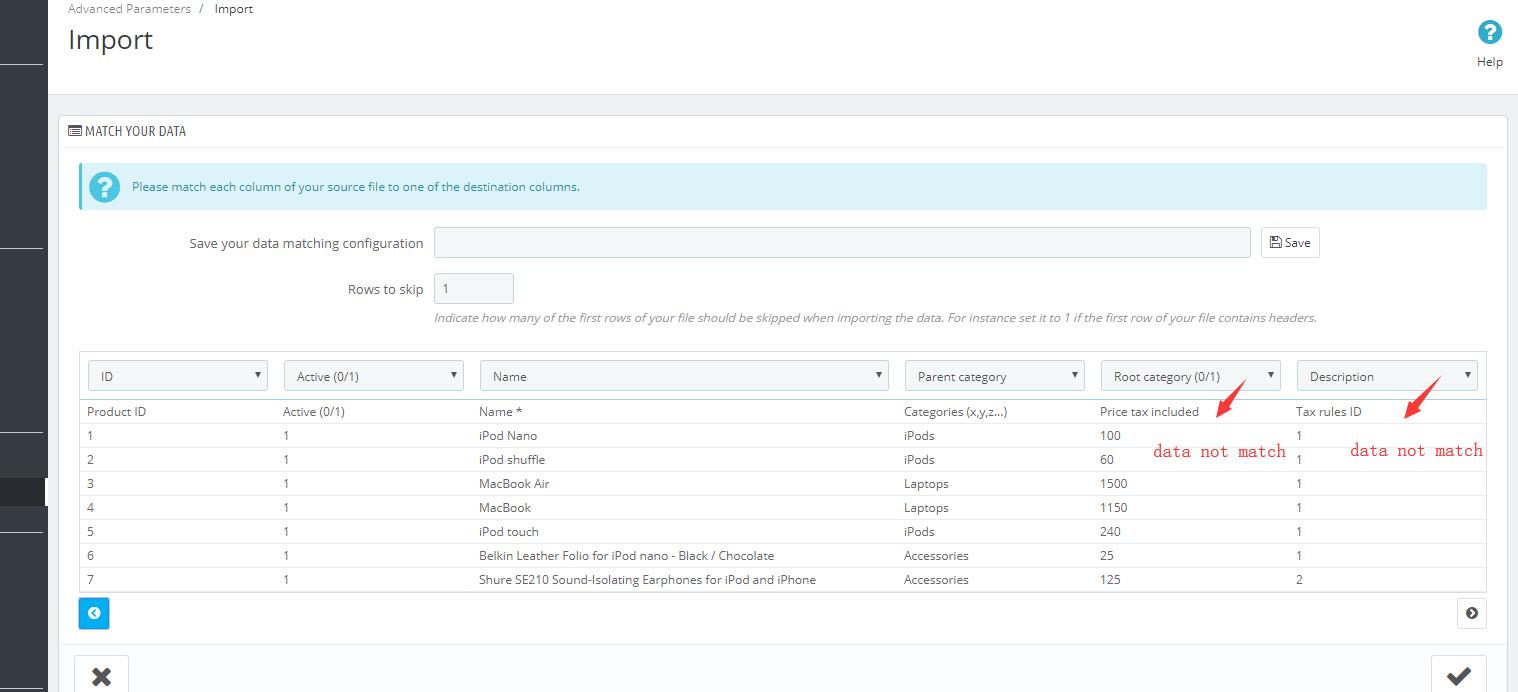Click the question mark info icon
Viewport: 1518px width, 692px height.
click(104, 187)
